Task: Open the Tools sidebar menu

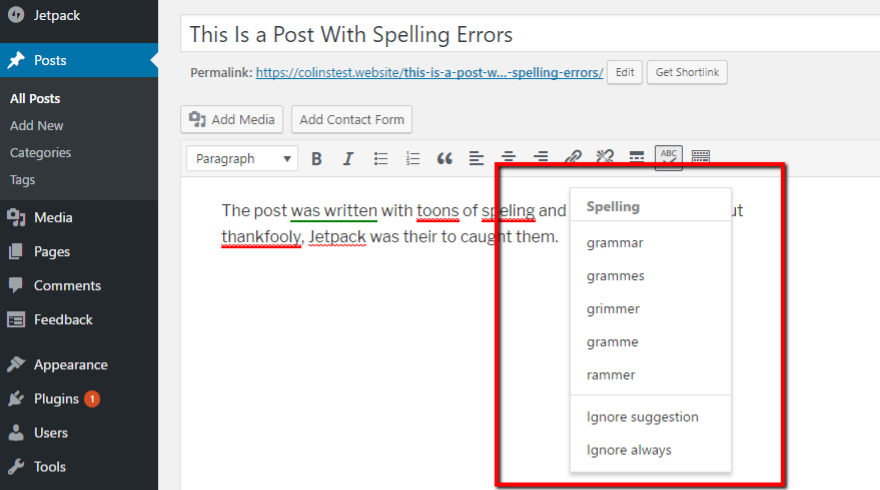Action: (x=79, y=466)
